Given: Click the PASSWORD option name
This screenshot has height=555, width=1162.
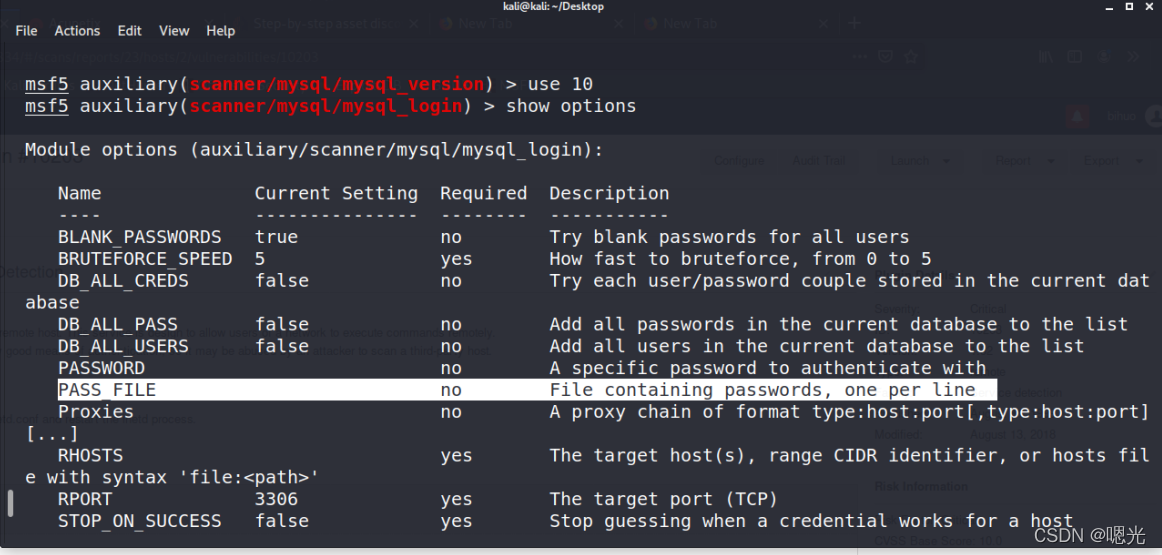Looking at the screenshot, I should coord(102,368).
